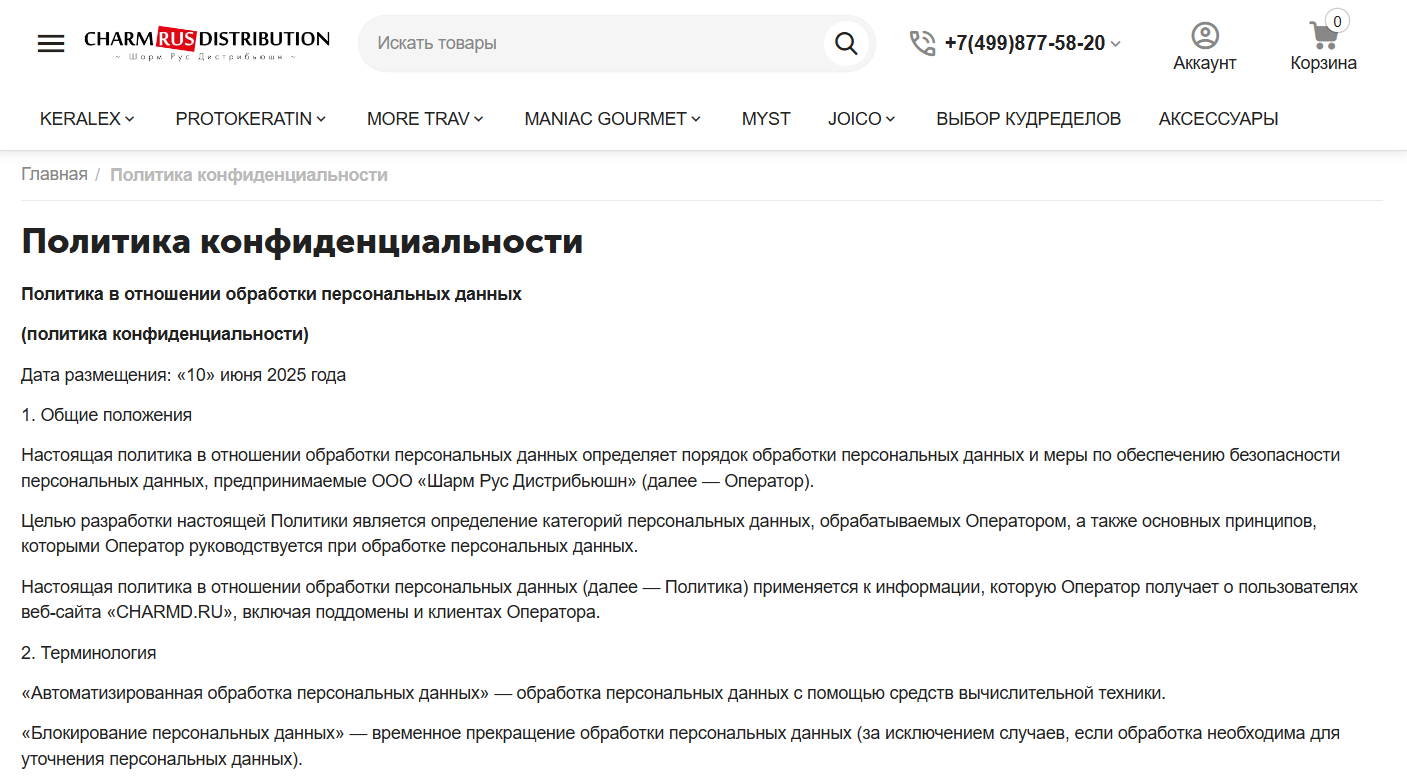Click the Корзина text label
This screenshot has width=1407, height=784.
click(x=1323, y=63)
